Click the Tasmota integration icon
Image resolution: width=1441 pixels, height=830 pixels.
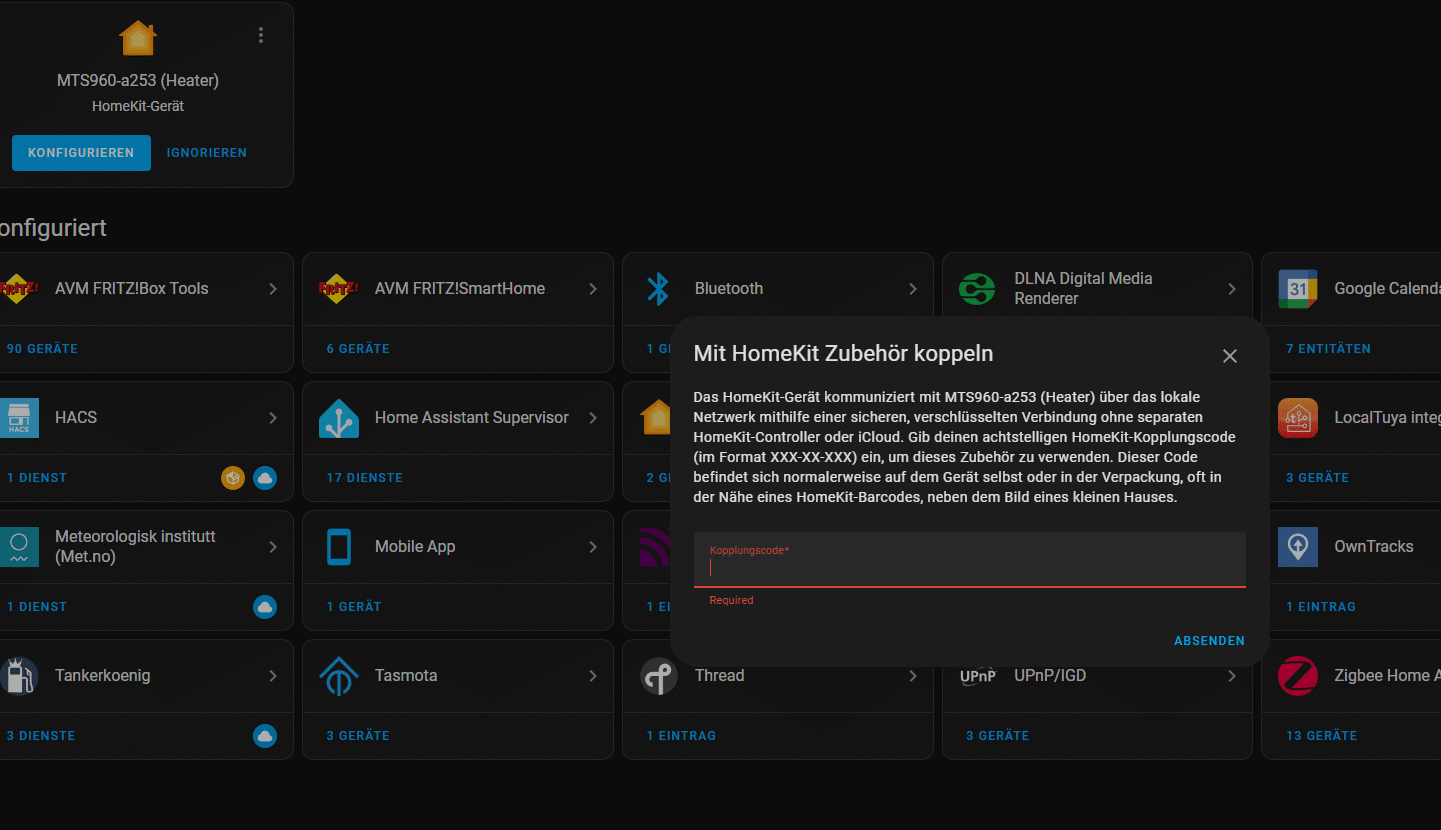click(338, 676)
